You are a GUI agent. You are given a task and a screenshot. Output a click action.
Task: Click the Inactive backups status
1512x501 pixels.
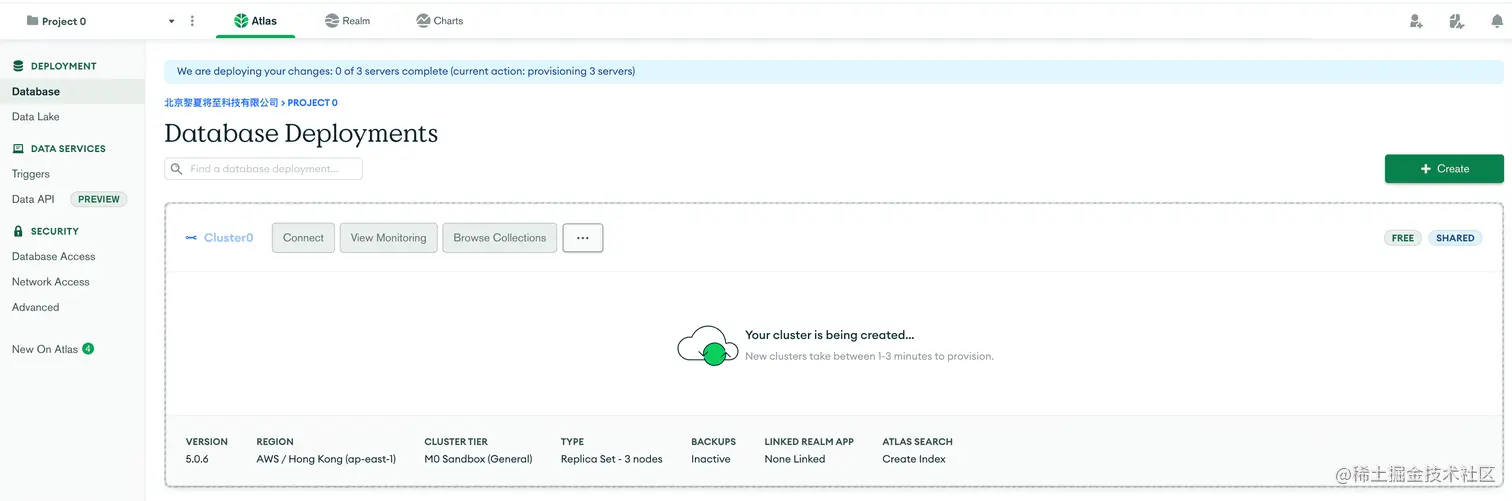click(x=711, y=459)
